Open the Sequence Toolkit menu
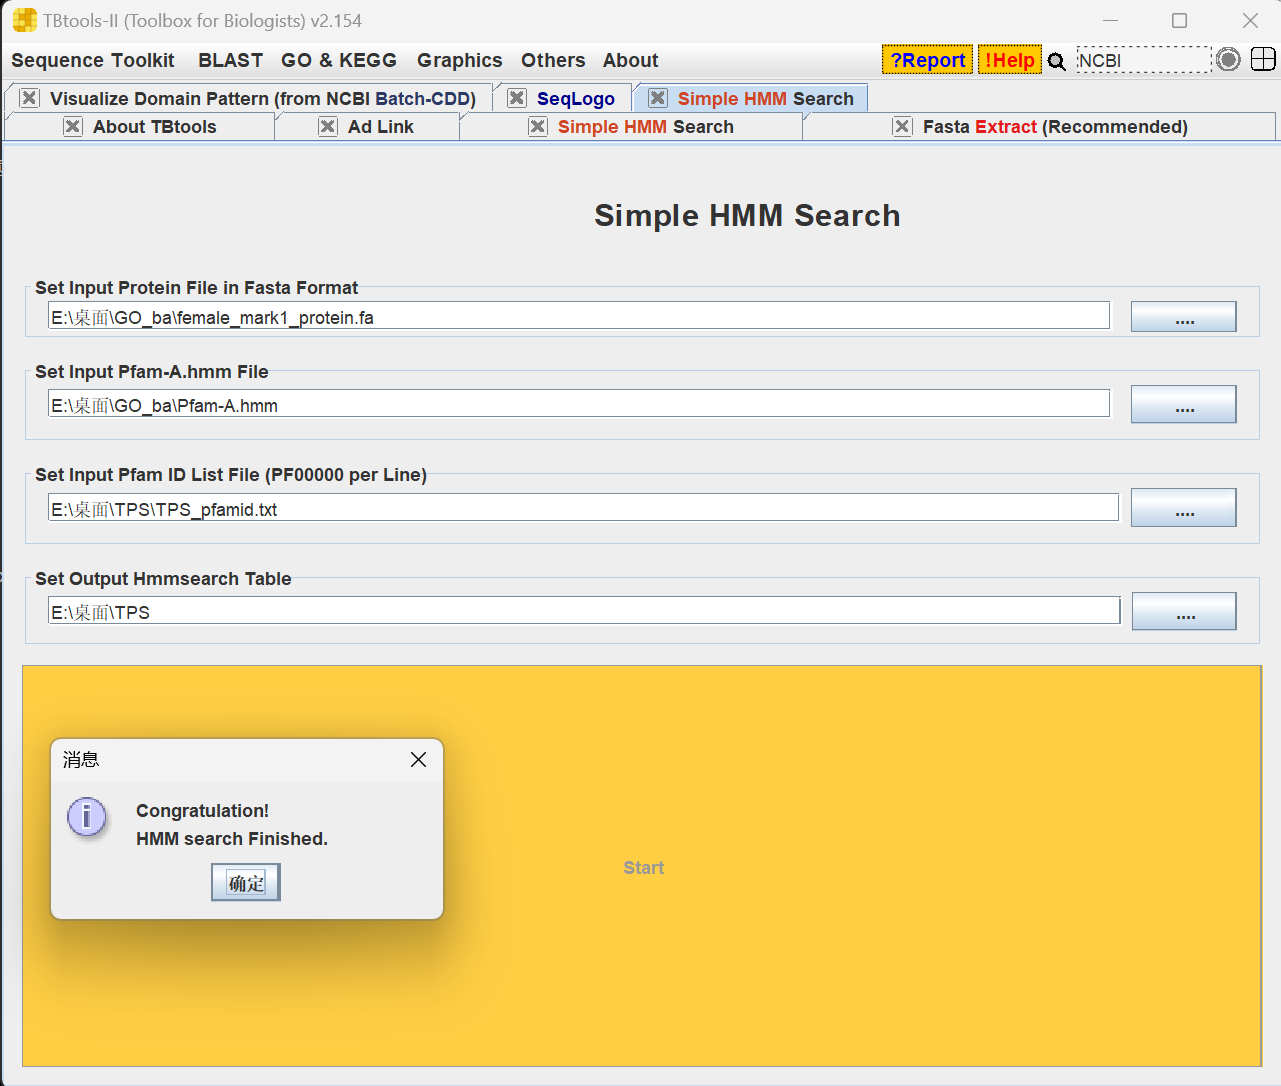The width and height of the screenshot is (1281, 1086). click(93, 60)
